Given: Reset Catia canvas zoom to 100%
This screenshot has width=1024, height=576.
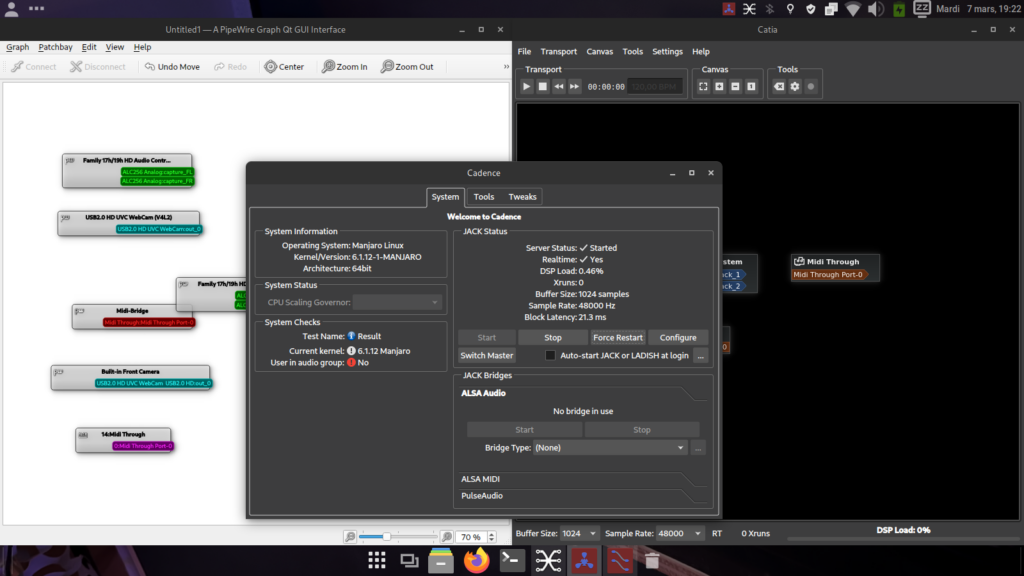Looking at the screenshot, I should click(751, 86).
